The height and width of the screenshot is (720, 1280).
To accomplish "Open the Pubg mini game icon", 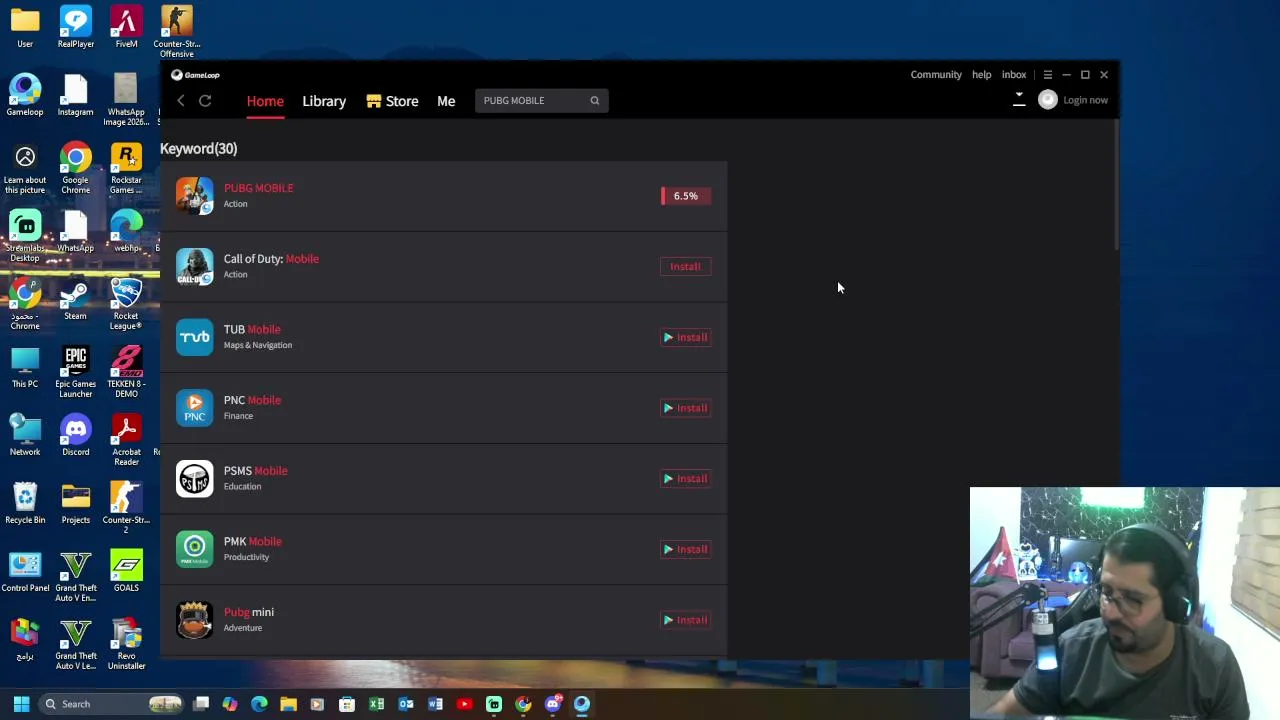I will tap(194, 620).
